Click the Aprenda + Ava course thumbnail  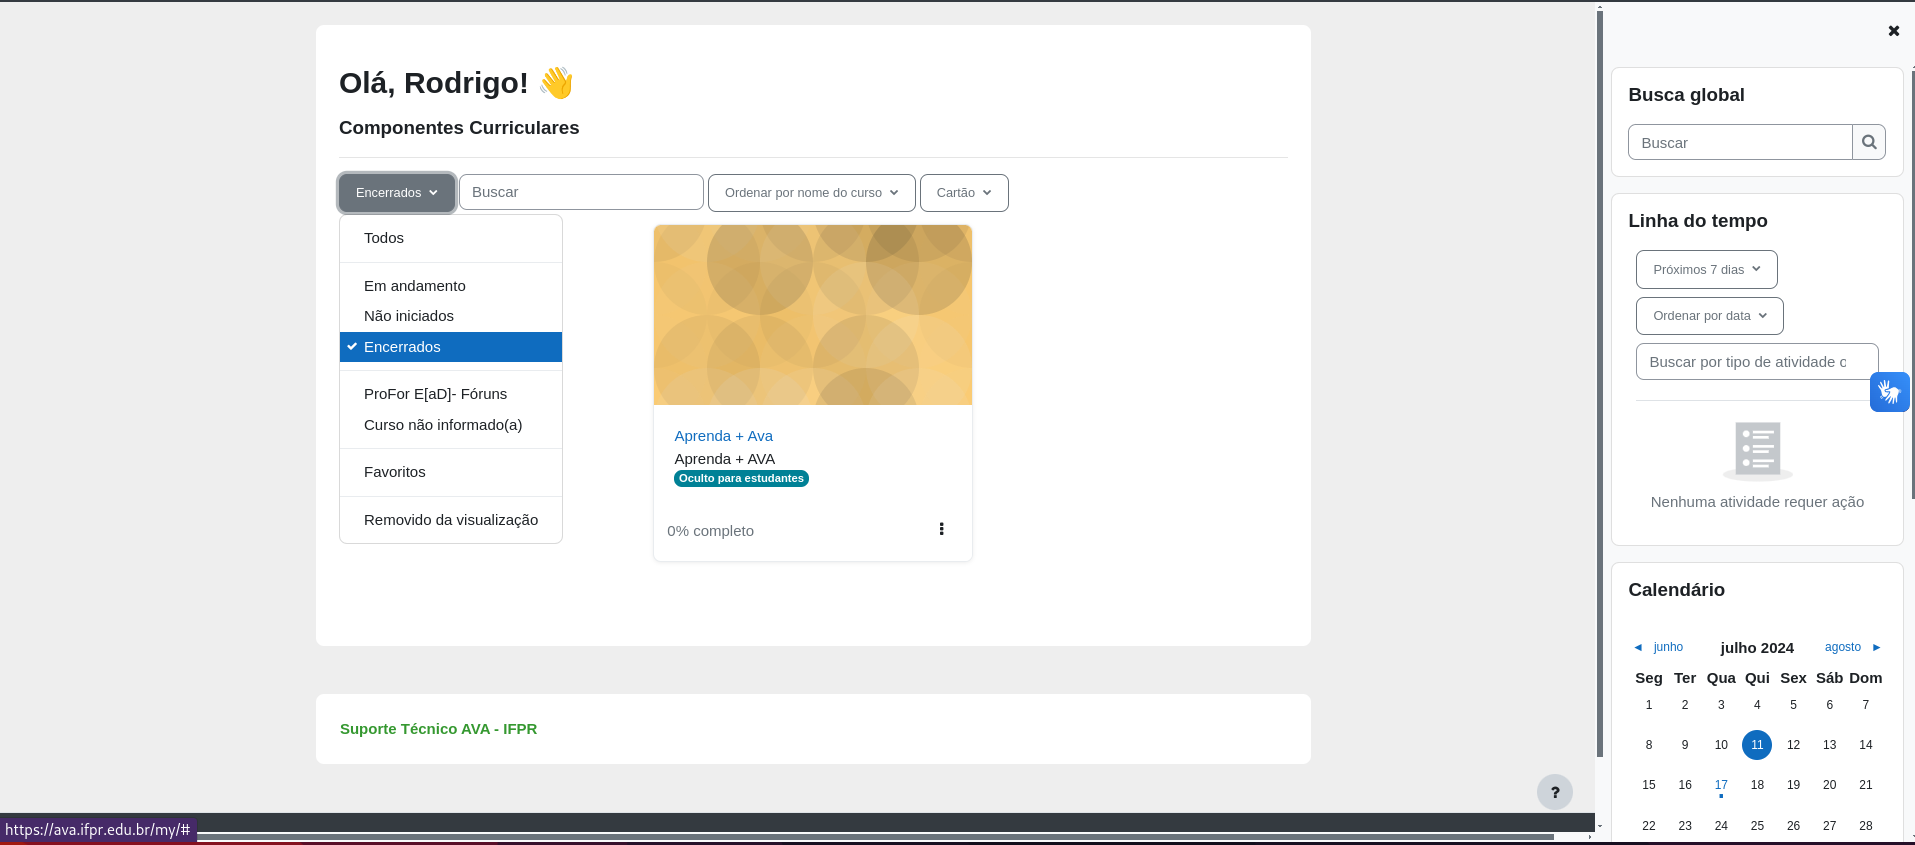(812, 315)
